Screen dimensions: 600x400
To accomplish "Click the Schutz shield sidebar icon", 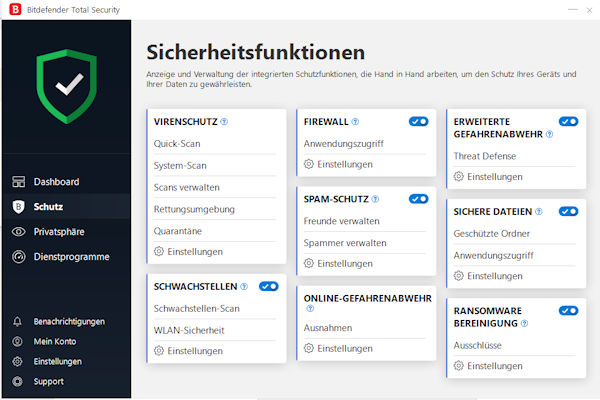I will coord(18,207).
